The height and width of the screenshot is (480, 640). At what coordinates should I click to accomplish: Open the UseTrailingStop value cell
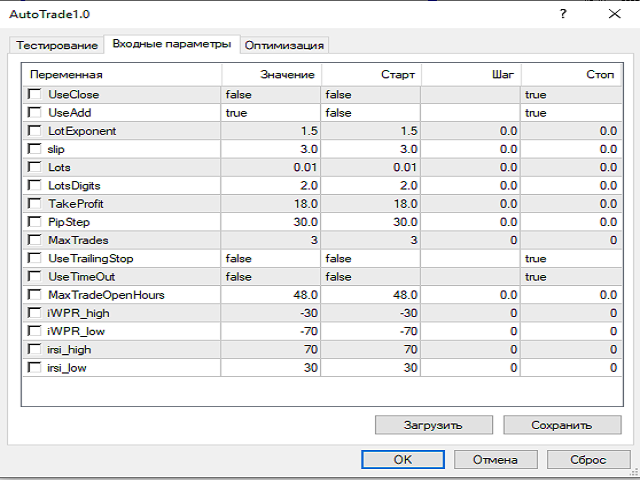pos(271,258)
